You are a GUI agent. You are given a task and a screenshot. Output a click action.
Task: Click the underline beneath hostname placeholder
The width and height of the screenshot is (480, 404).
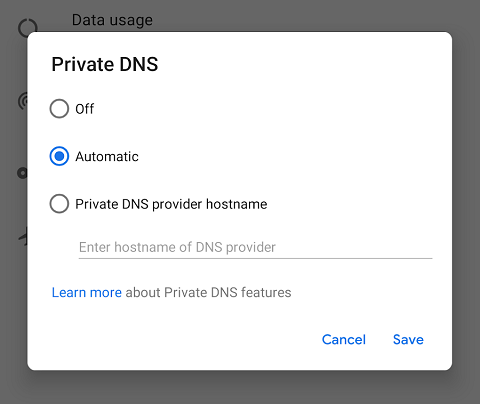coord(255,258)
